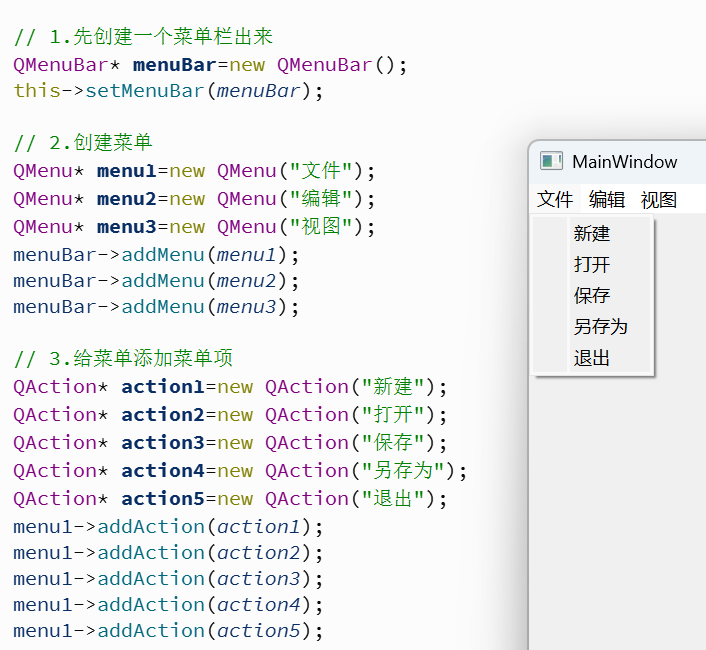Click code line creating action1 "新建"

[x=230, y=387]
